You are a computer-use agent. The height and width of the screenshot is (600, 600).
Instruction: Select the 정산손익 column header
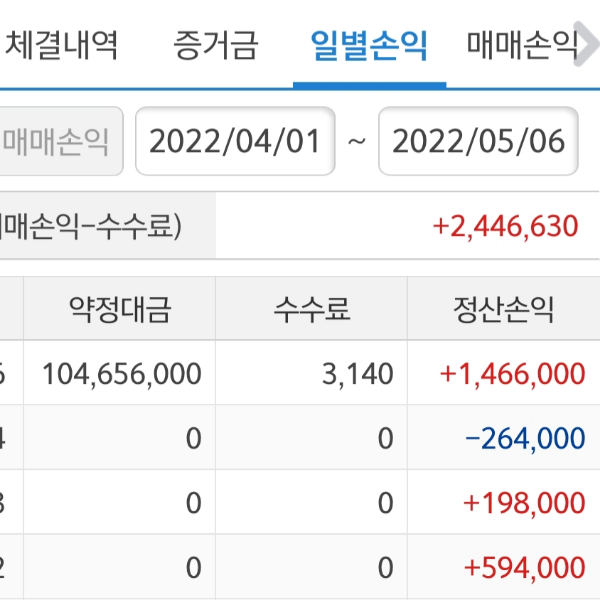(x=503, y=310)
